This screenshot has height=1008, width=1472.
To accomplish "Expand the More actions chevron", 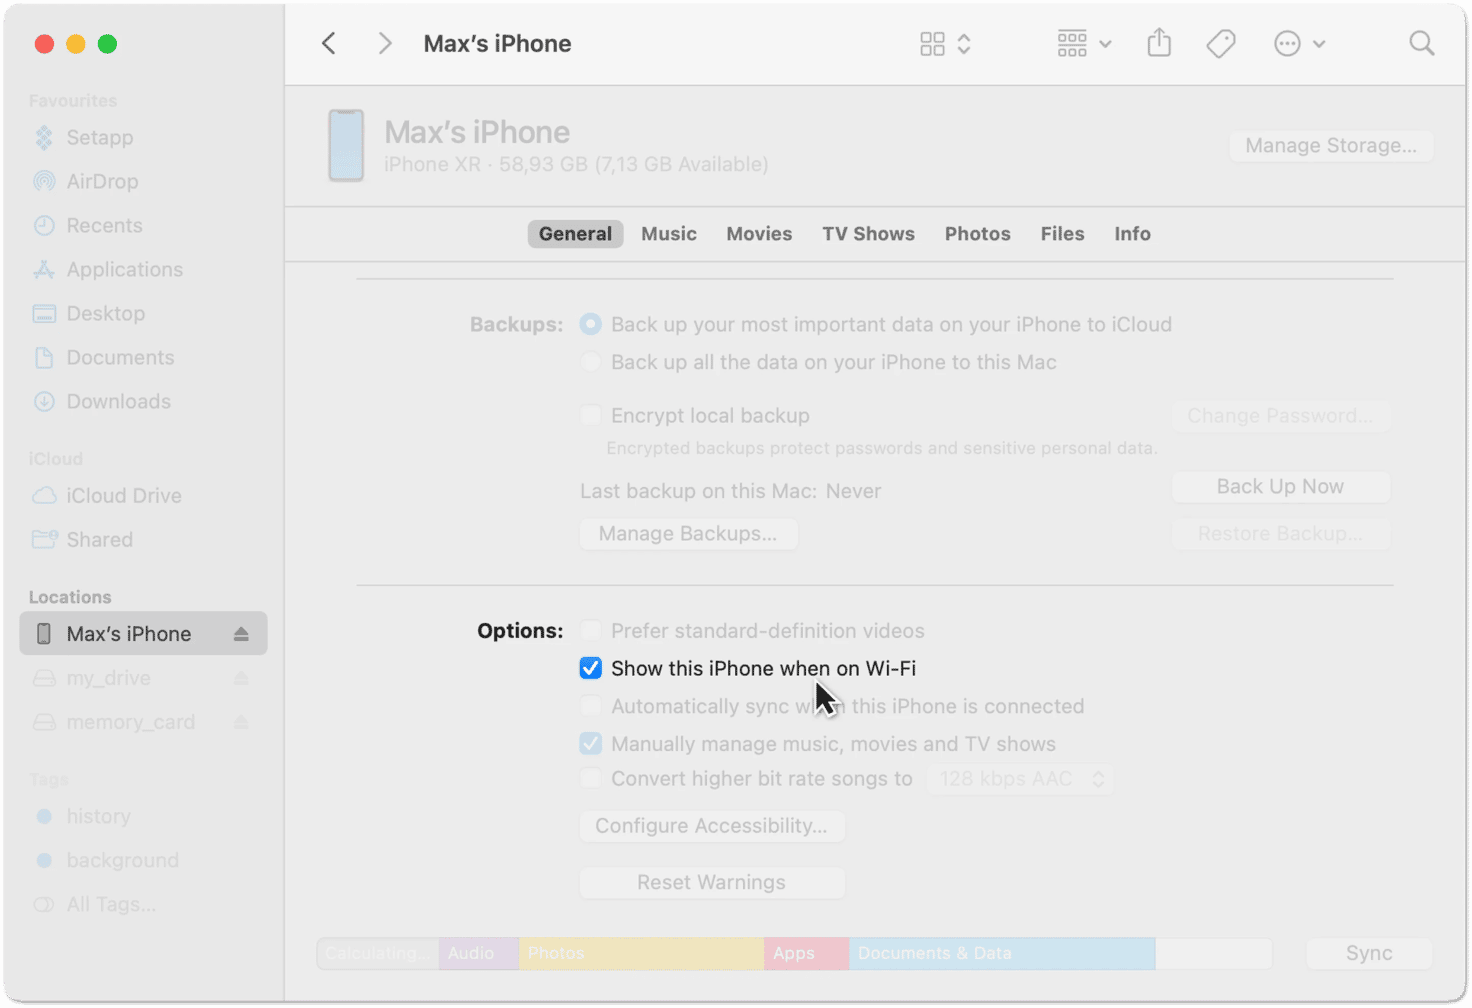I will tap(1319, 44).
